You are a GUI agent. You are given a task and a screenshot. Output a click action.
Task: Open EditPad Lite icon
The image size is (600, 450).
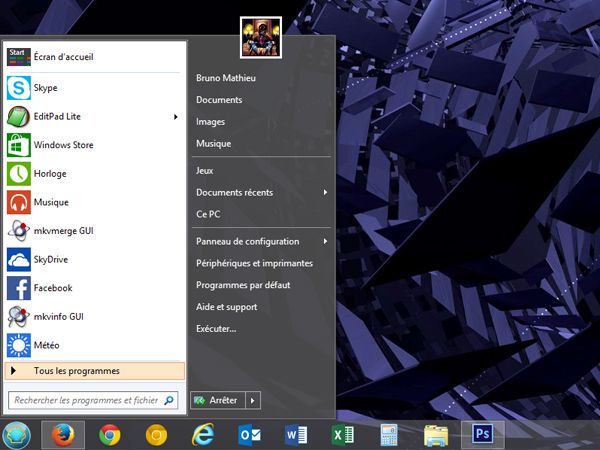tap(19, 116)
